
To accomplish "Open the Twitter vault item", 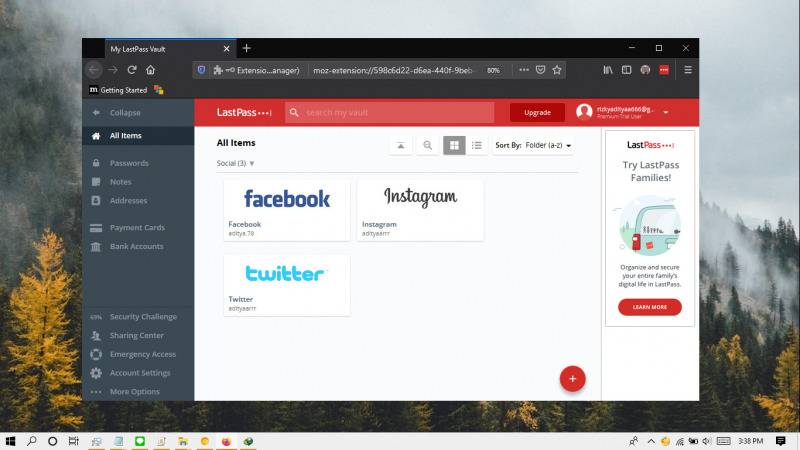I will [287, 286].
